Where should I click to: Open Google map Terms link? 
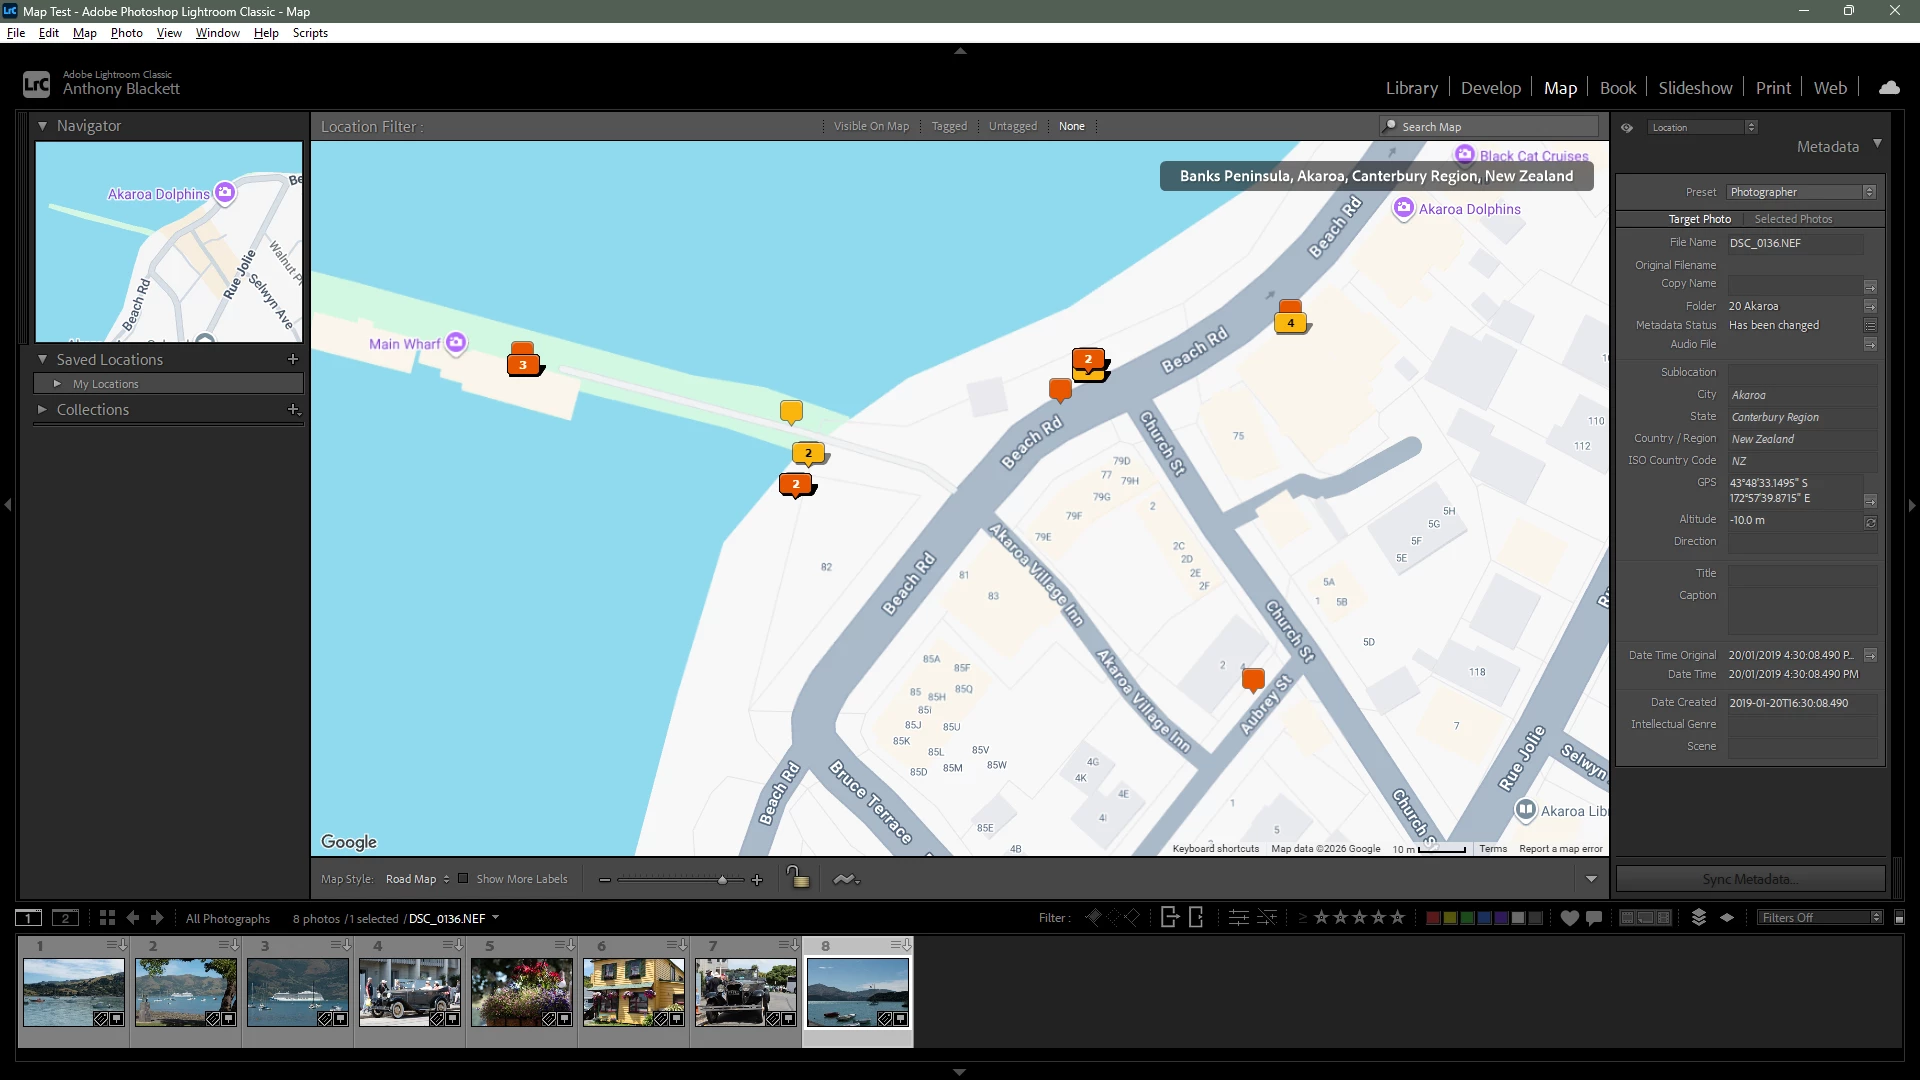[x=1493, y=849]
